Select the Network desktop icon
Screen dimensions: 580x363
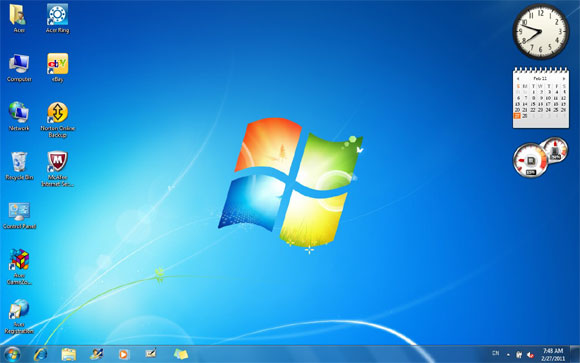click(19, 117)
